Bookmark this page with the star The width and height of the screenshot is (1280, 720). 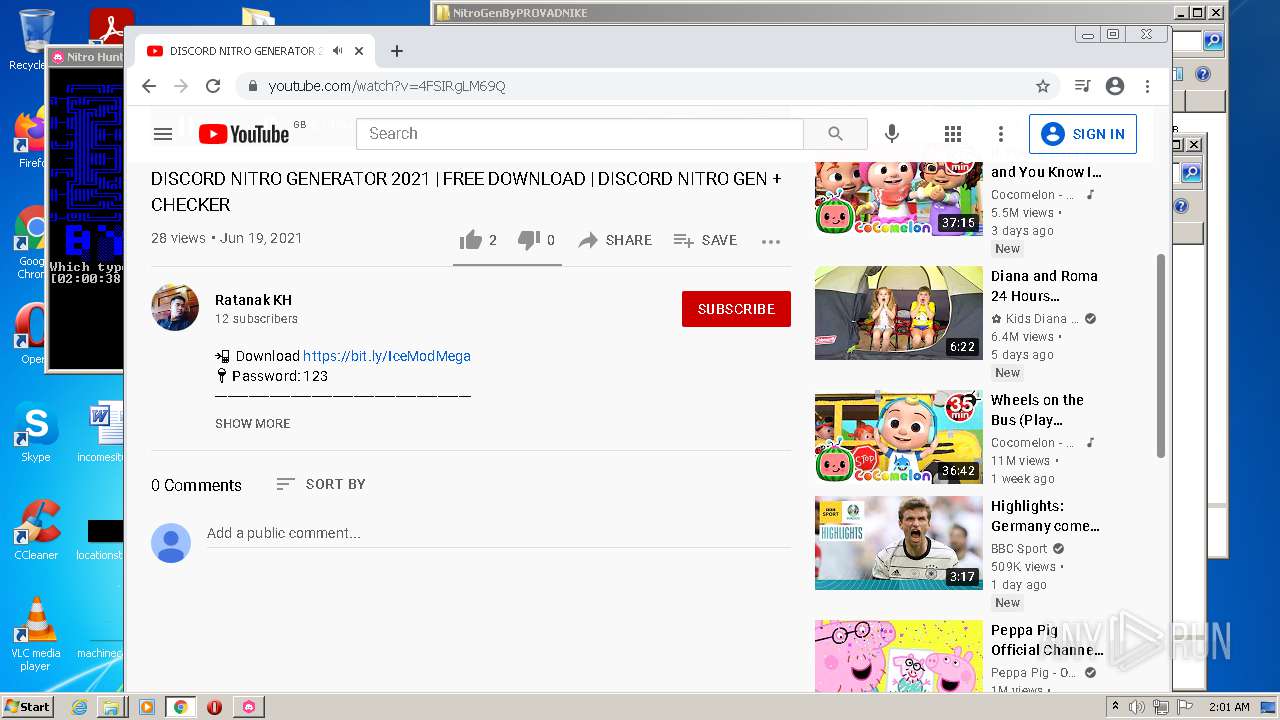tap(1043, 86)
